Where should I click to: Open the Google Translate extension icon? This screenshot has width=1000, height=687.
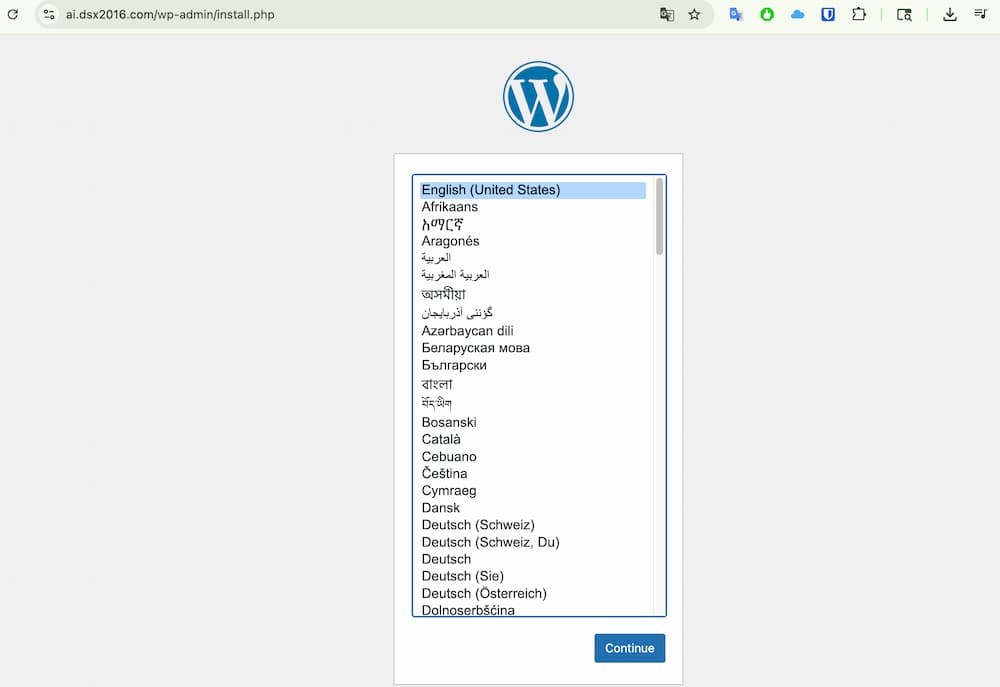click(x=736, y=14)
